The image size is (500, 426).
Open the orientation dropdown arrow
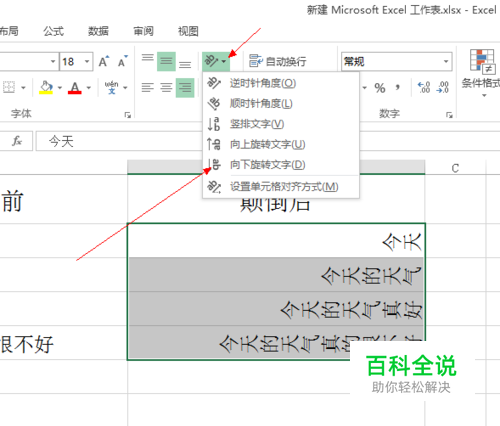click(224, 62)
